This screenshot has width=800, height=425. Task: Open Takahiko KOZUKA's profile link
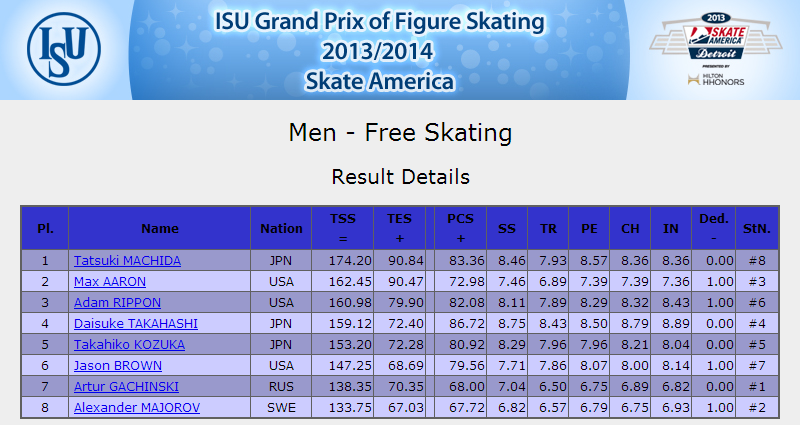[129, 344]
